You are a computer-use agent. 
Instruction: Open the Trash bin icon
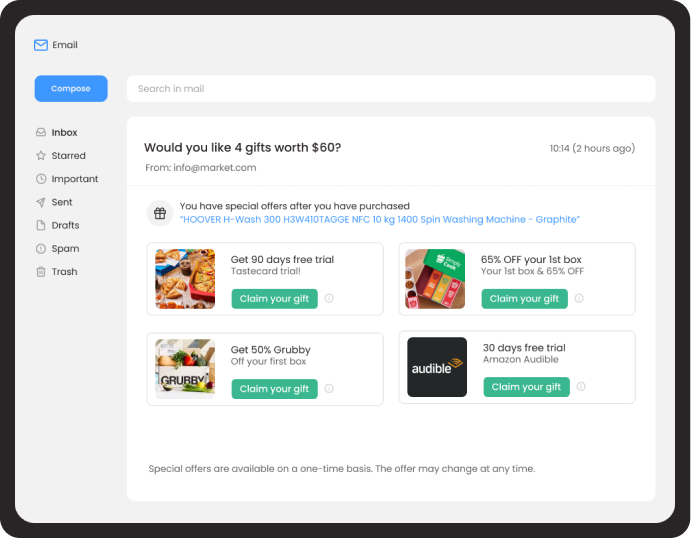coord(41,272)
